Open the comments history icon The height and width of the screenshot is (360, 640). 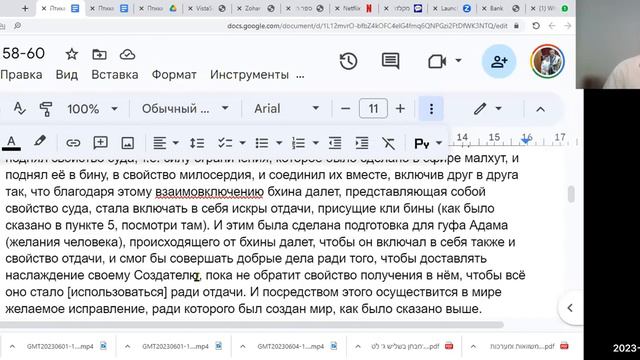[x=391, y=61]
